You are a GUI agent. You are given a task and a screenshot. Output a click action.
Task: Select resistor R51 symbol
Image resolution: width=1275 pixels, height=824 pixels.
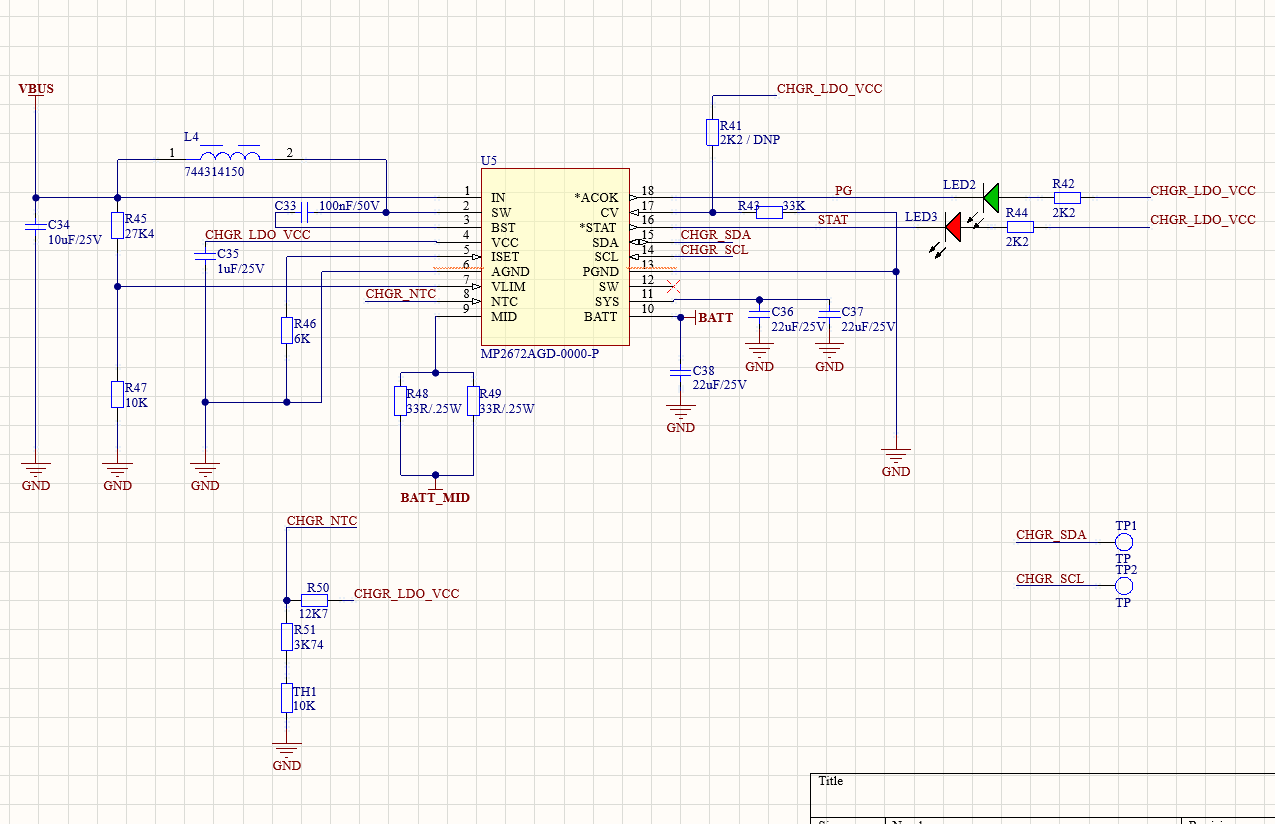286,637
